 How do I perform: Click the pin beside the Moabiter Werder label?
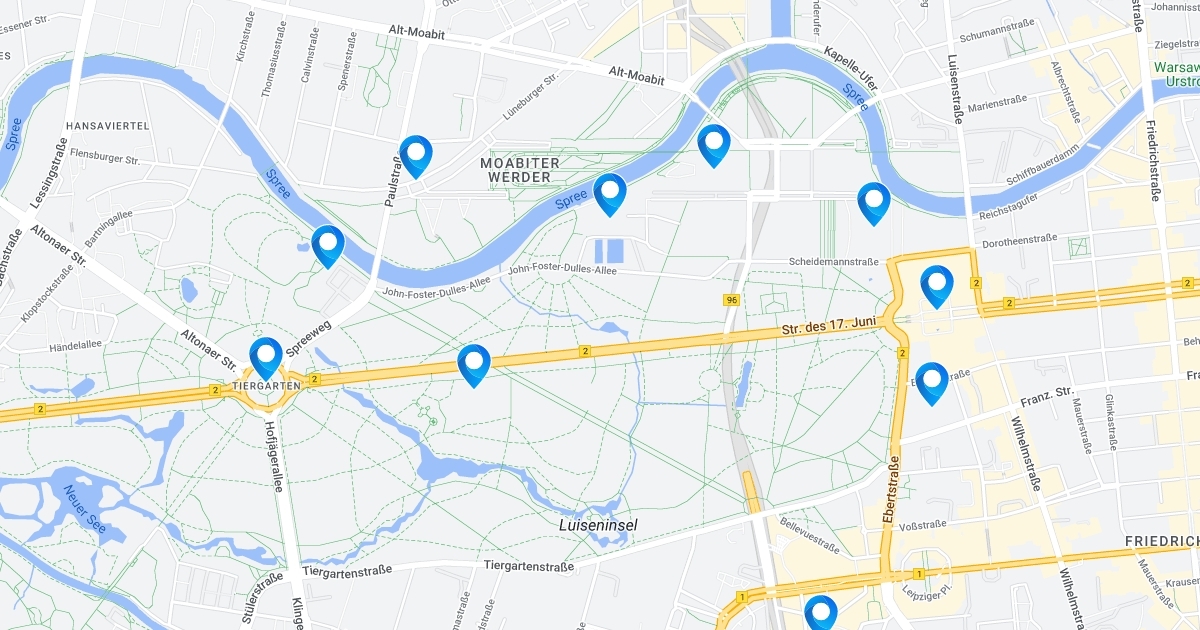click(610, 194)
